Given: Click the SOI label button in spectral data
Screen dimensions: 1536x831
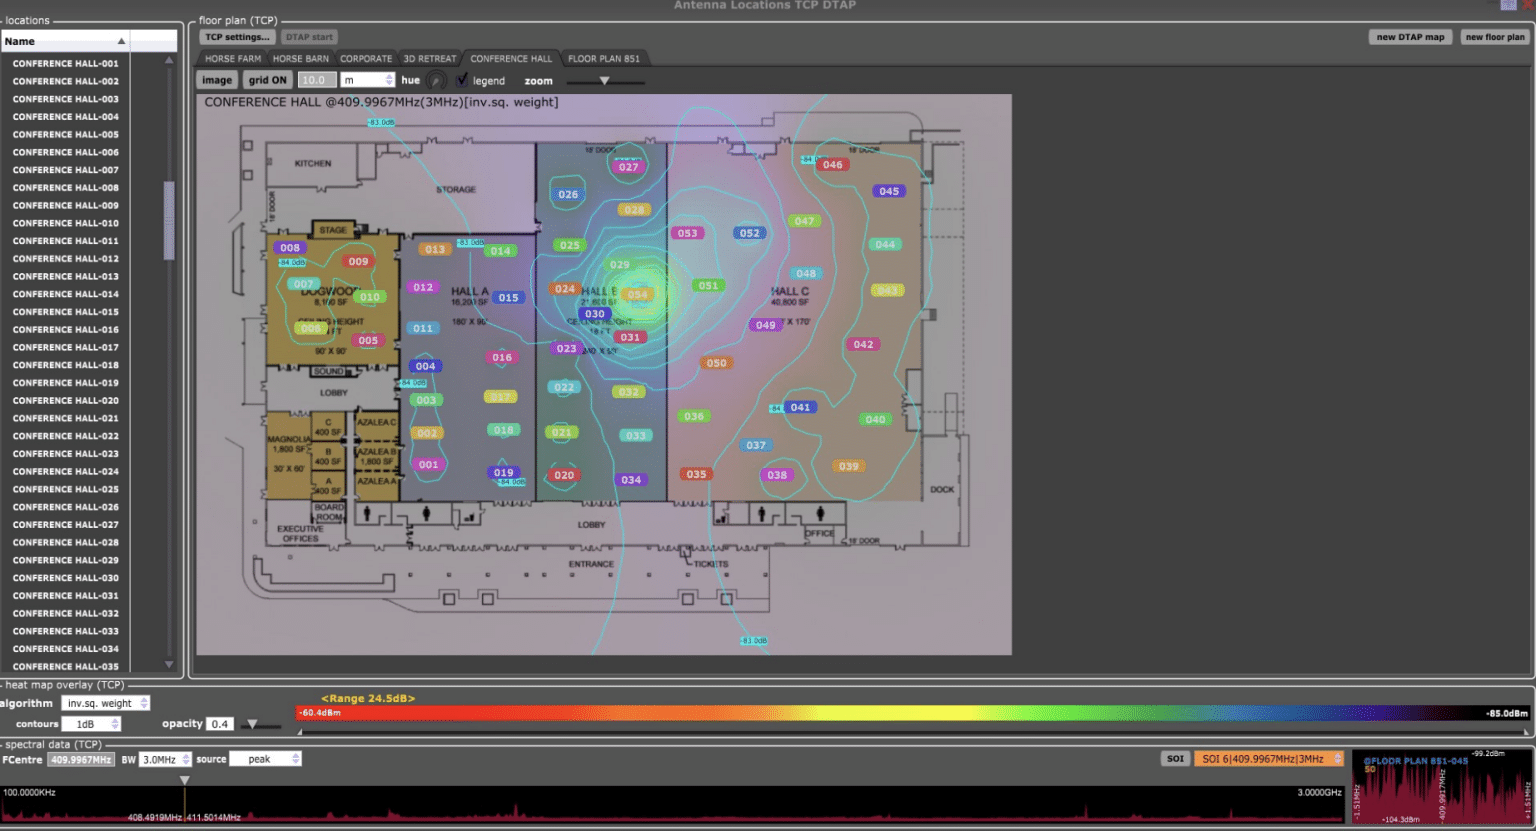Looking at the screenshot, I should coord(1175,758).
